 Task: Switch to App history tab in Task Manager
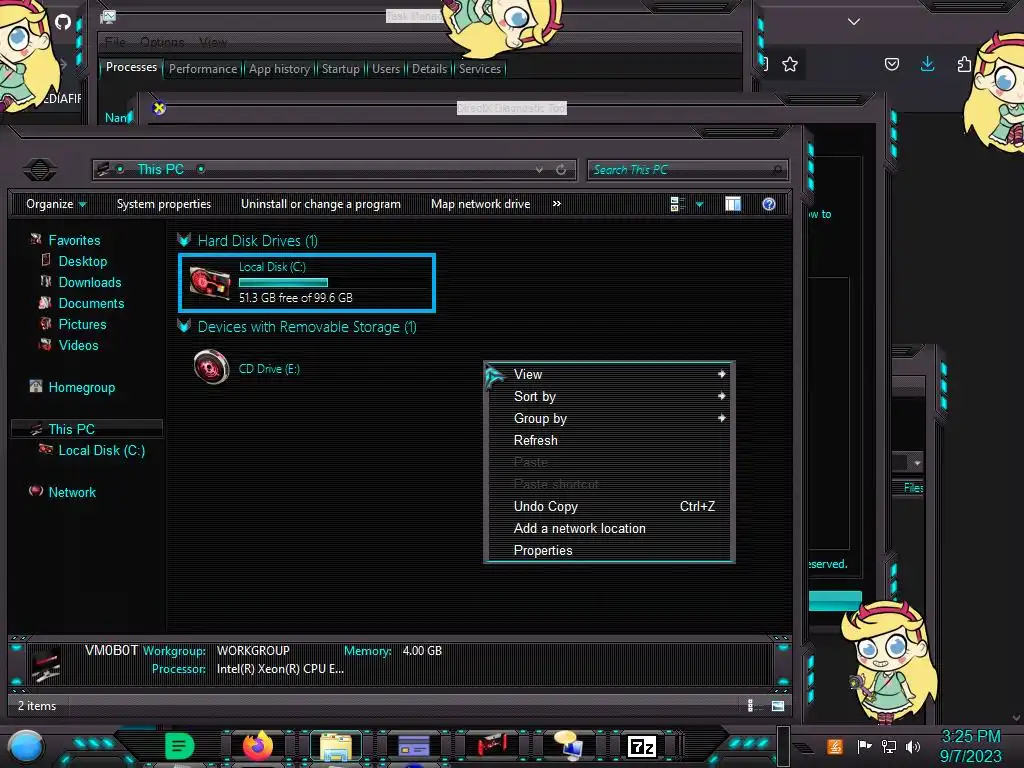coord(280,69)
